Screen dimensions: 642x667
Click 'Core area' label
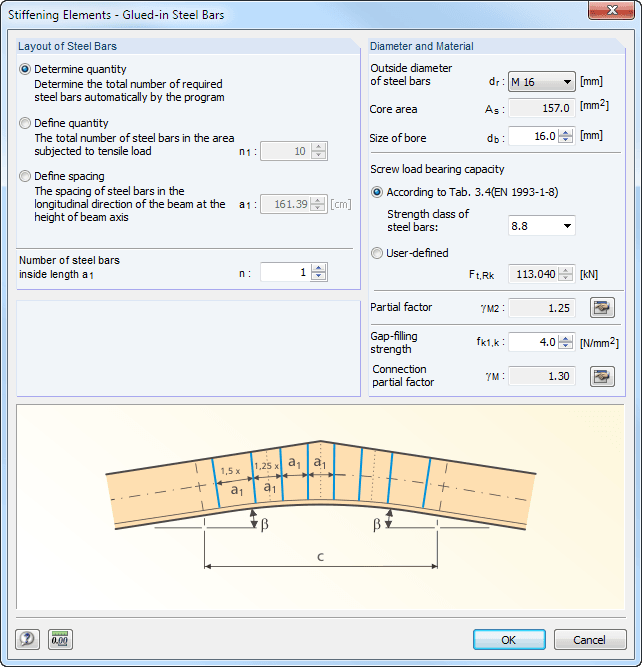click(393, 109)
